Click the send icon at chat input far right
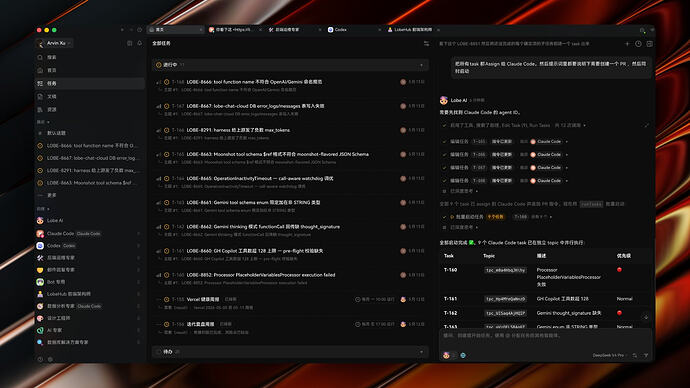This screenshot has width=690, height=388. pyautogui.click(x=646, y=355)
